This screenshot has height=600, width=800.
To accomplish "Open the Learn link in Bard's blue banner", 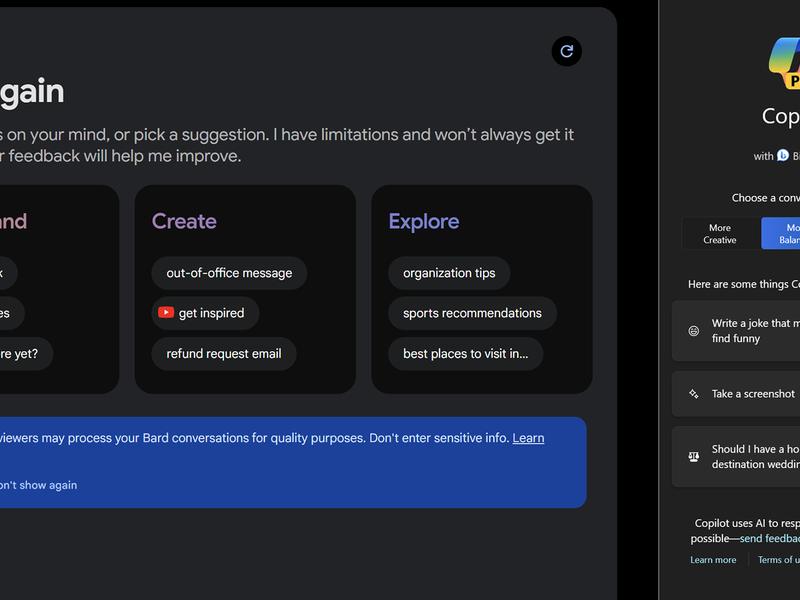I will (x=528, y=438).
